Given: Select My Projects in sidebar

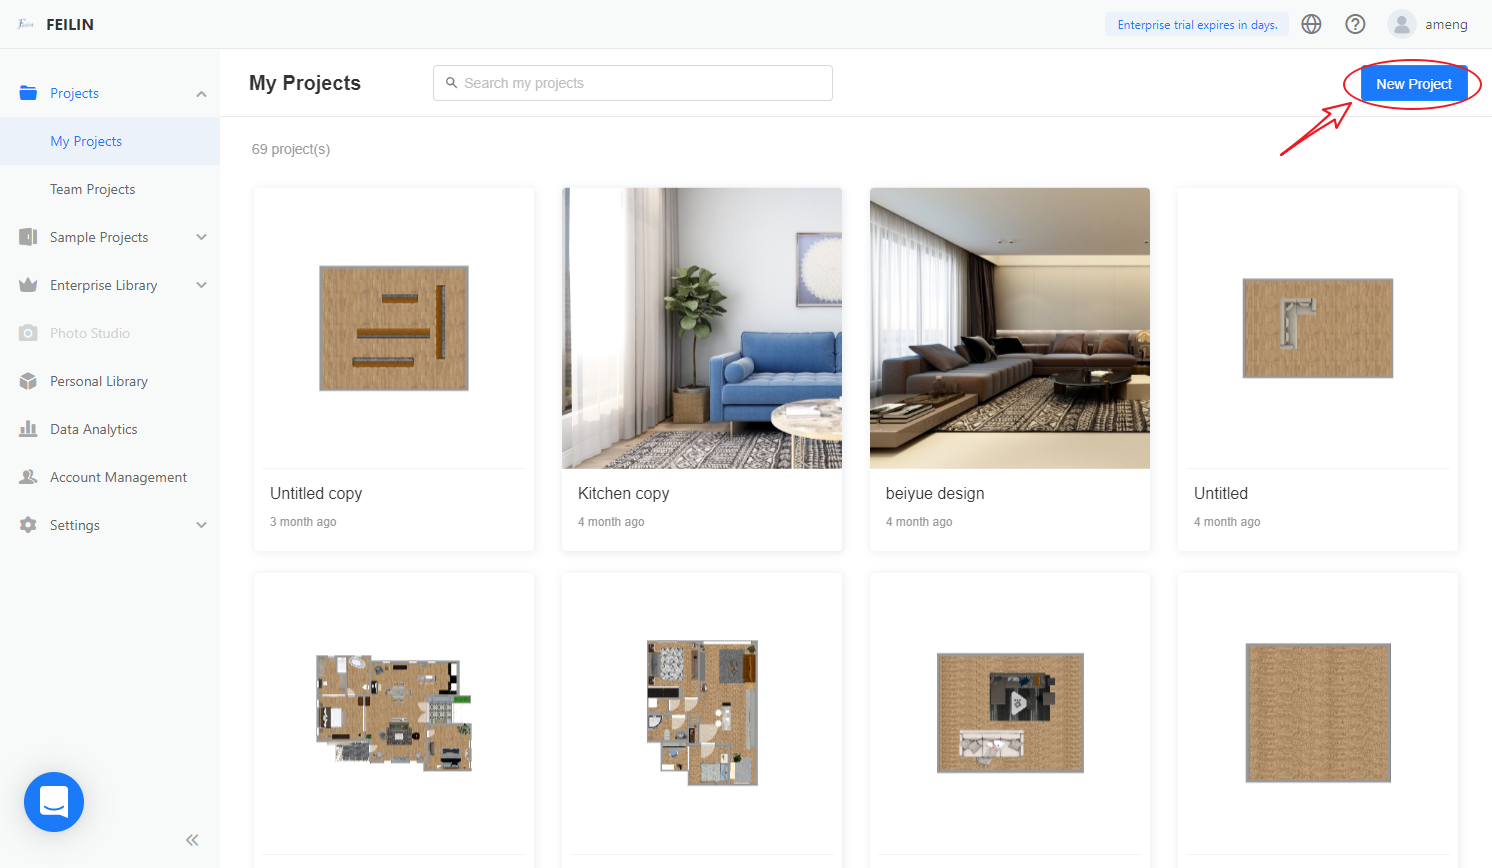Looking at the screenshot, I should click(x=110, y=141).
